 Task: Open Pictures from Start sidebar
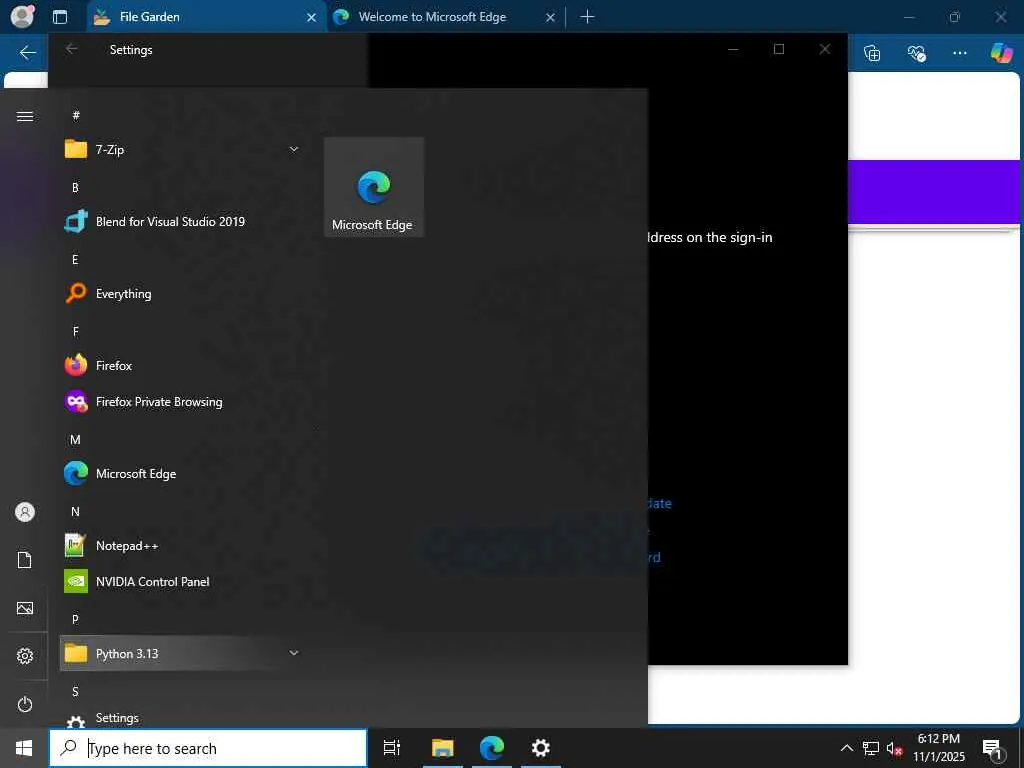(x=25, y=608)
